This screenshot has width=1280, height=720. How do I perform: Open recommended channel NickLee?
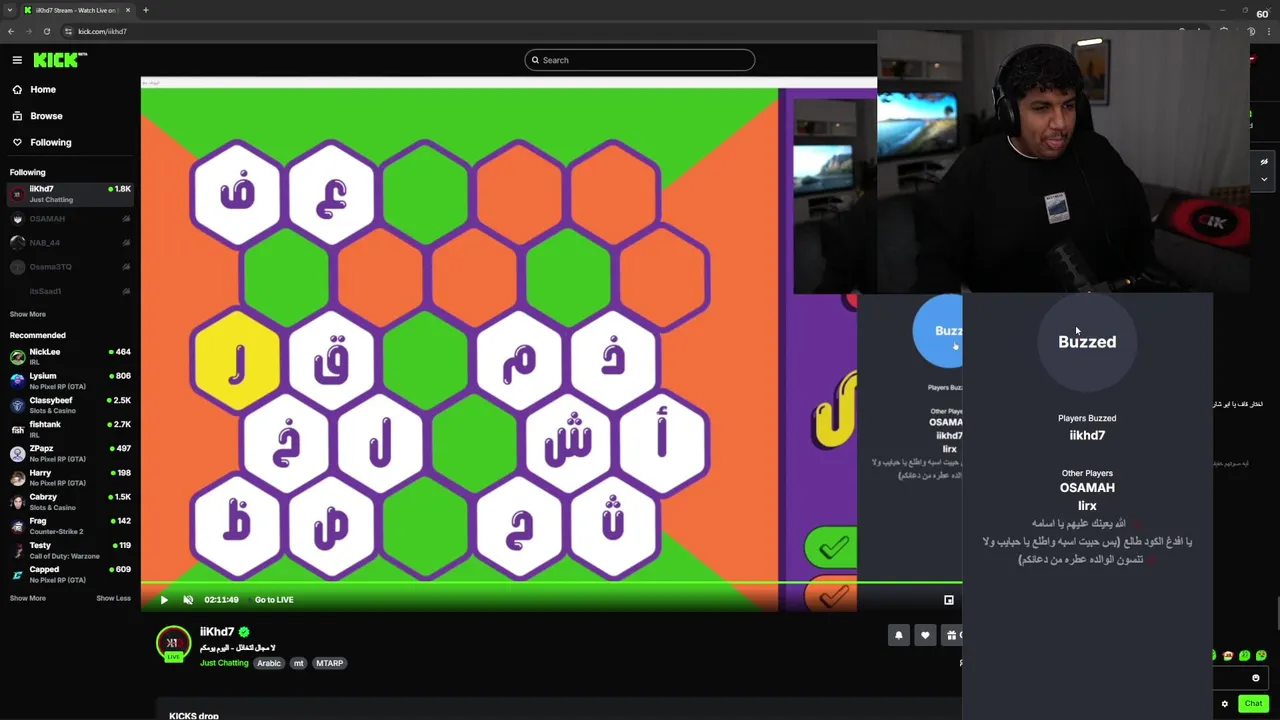70,356
